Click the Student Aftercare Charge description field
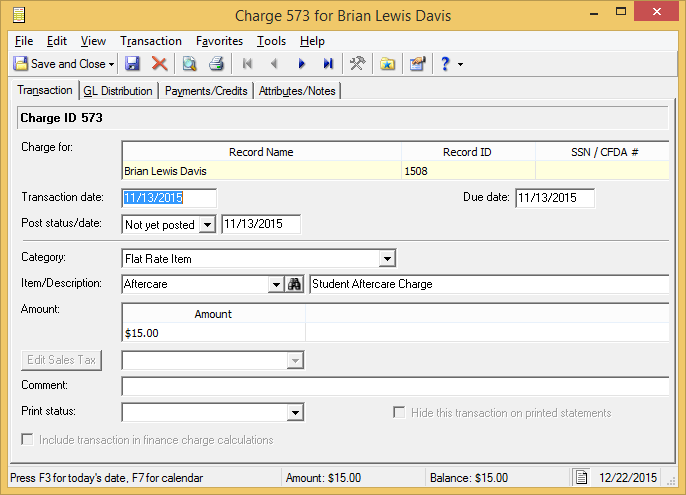686x495 pixels. click(x=489, y=284)
